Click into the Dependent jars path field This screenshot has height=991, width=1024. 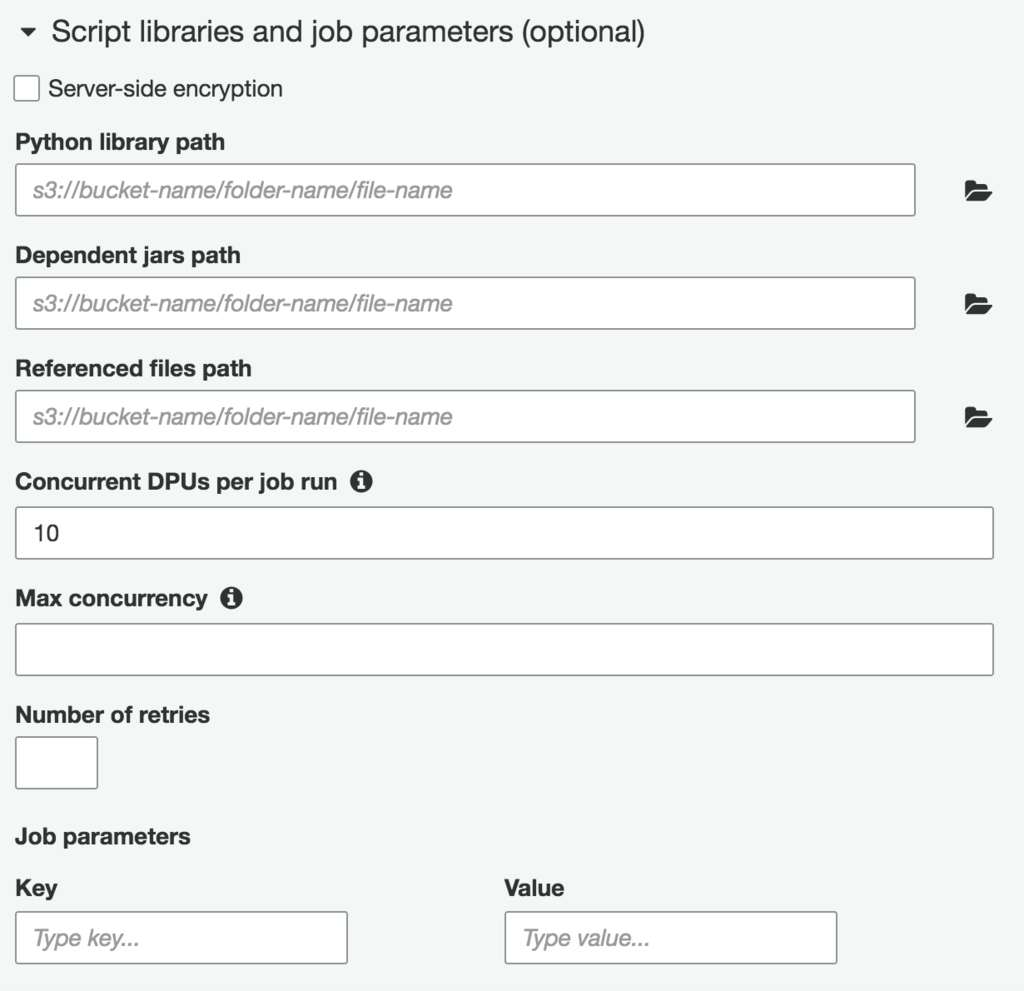click(x=465, y=303)
